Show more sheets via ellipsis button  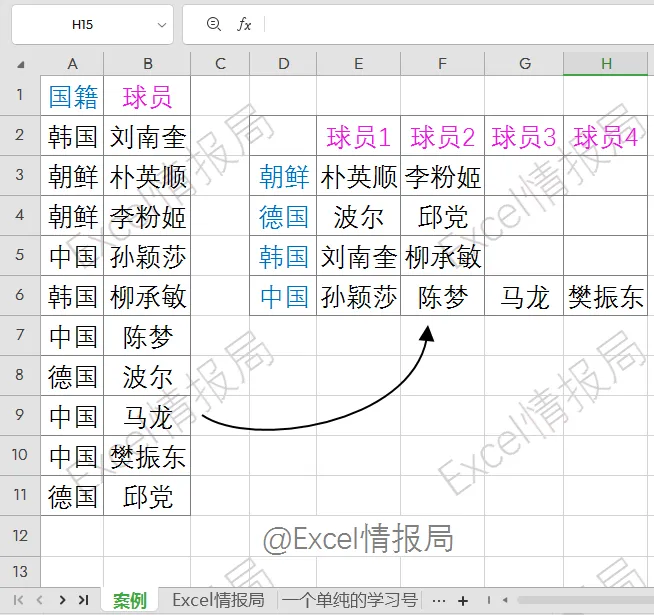pos(438,601)
